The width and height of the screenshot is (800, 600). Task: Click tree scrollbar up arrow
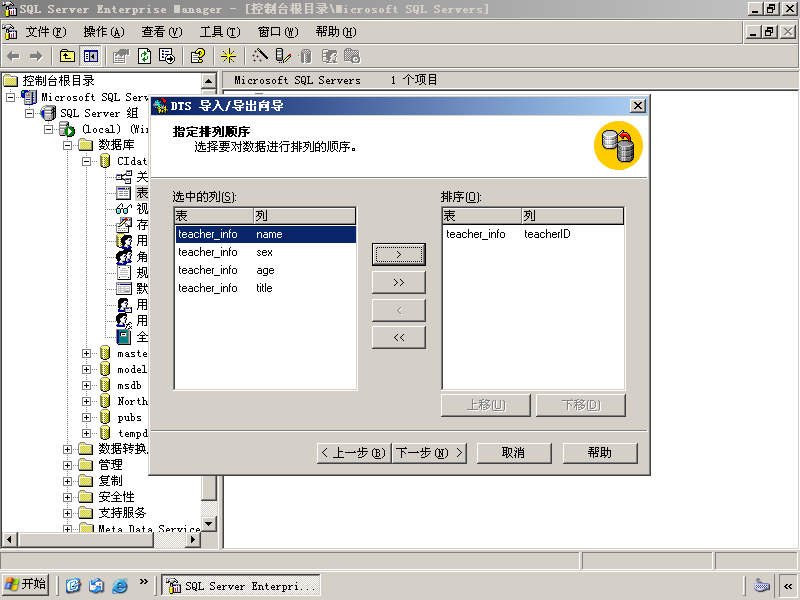[x=209, y=81]
